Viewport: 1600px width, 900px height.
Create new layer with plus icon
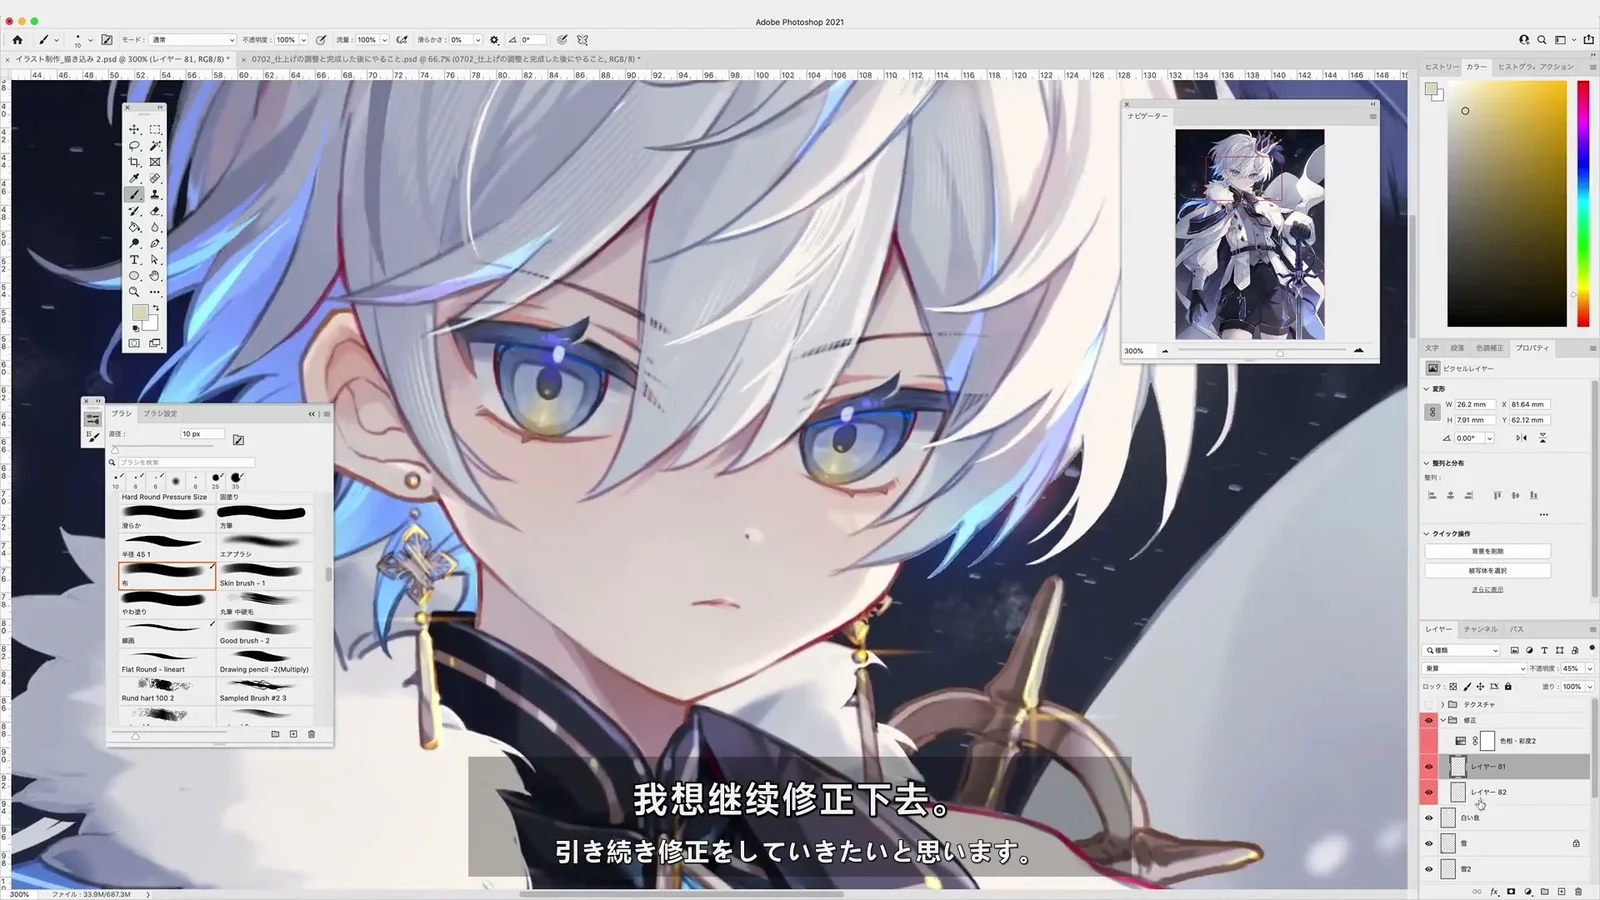pyautogui.click(x=1561, y=891)
